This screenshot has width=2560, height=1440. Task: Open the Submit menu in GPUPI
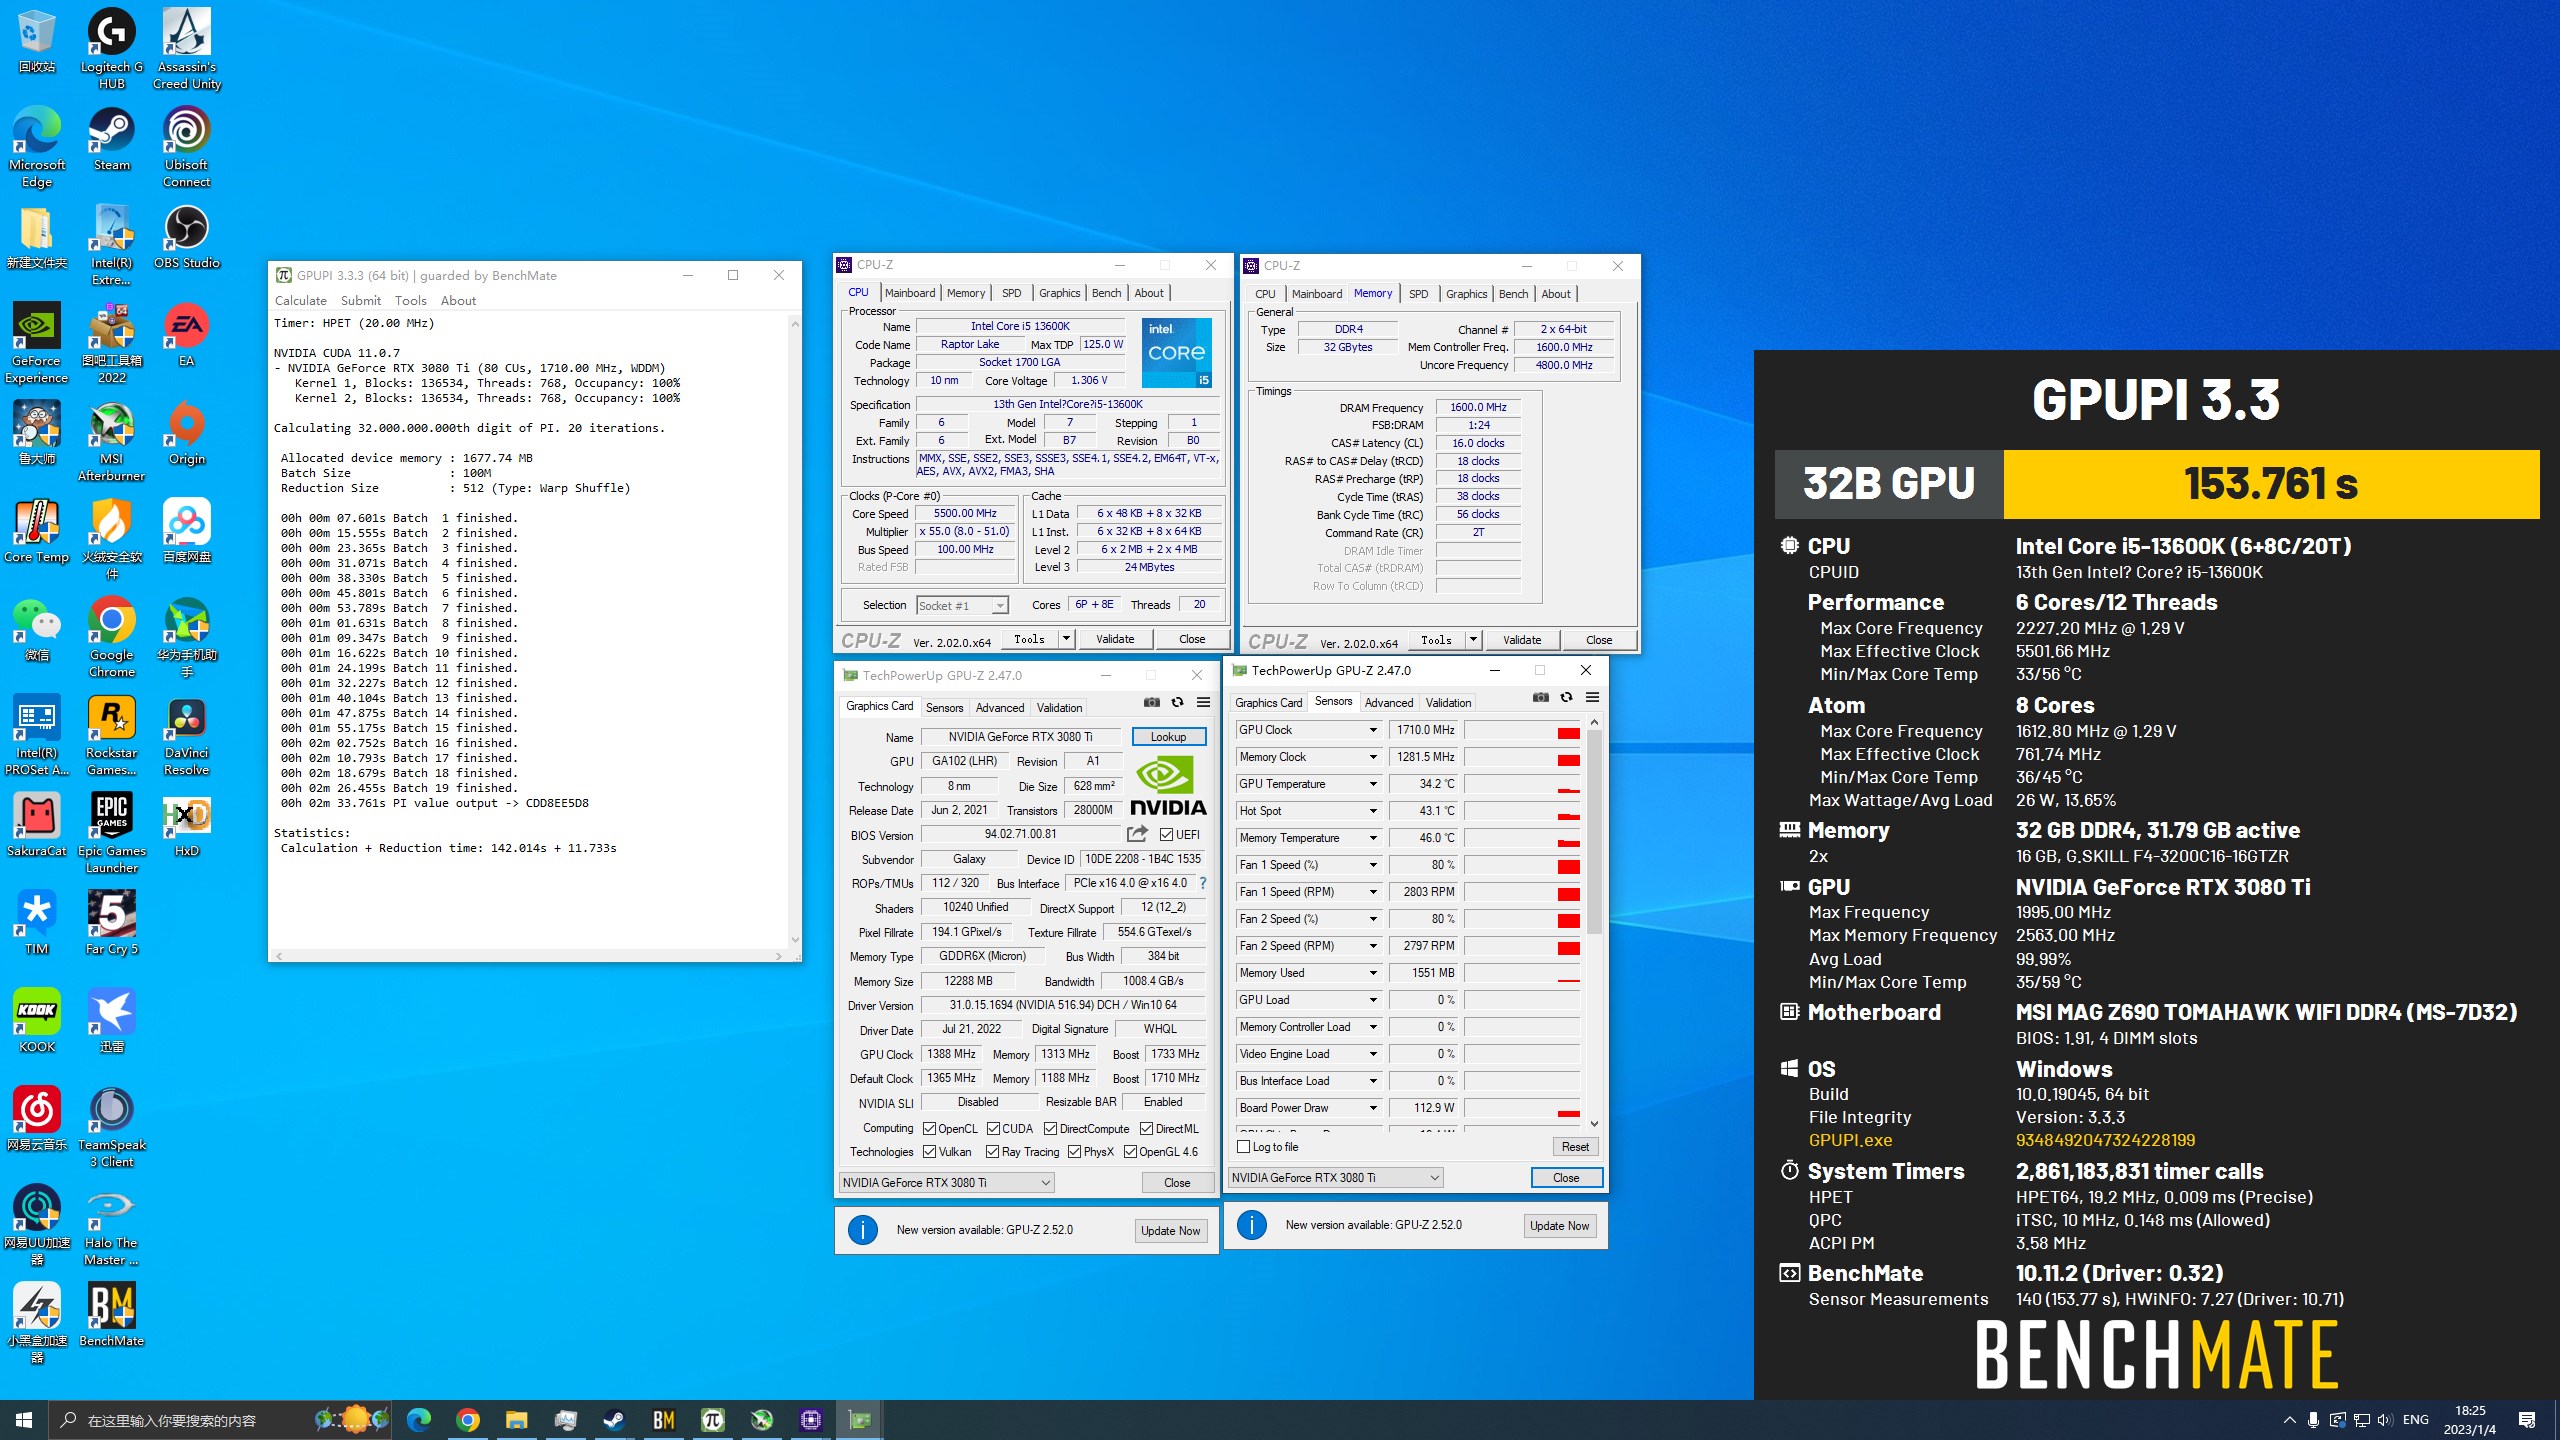pyautogui.click(x=360, y=300)
